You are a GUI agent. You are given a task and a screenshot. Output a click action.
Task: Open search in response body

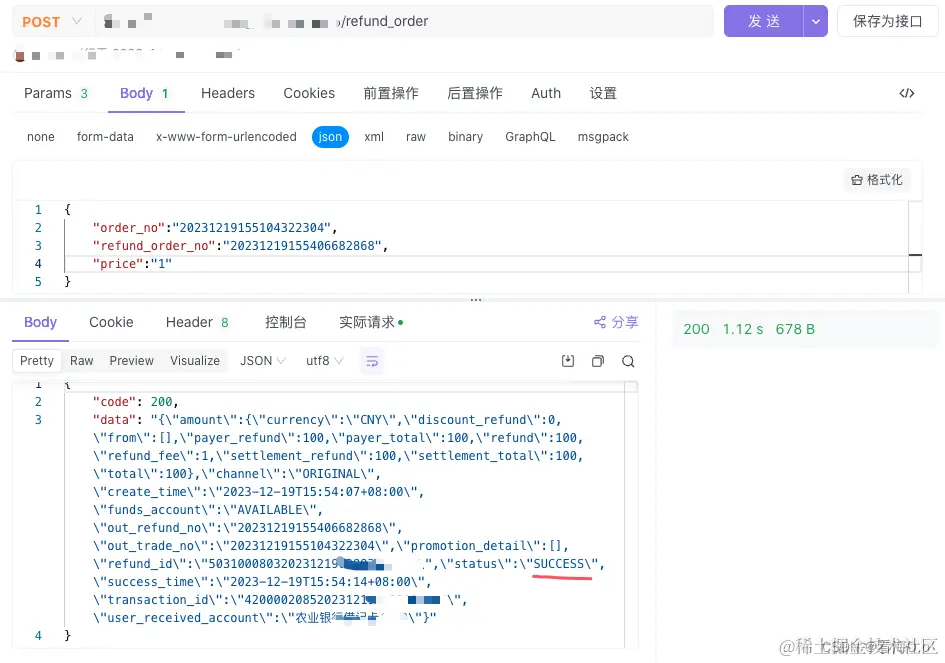(628, 361)
